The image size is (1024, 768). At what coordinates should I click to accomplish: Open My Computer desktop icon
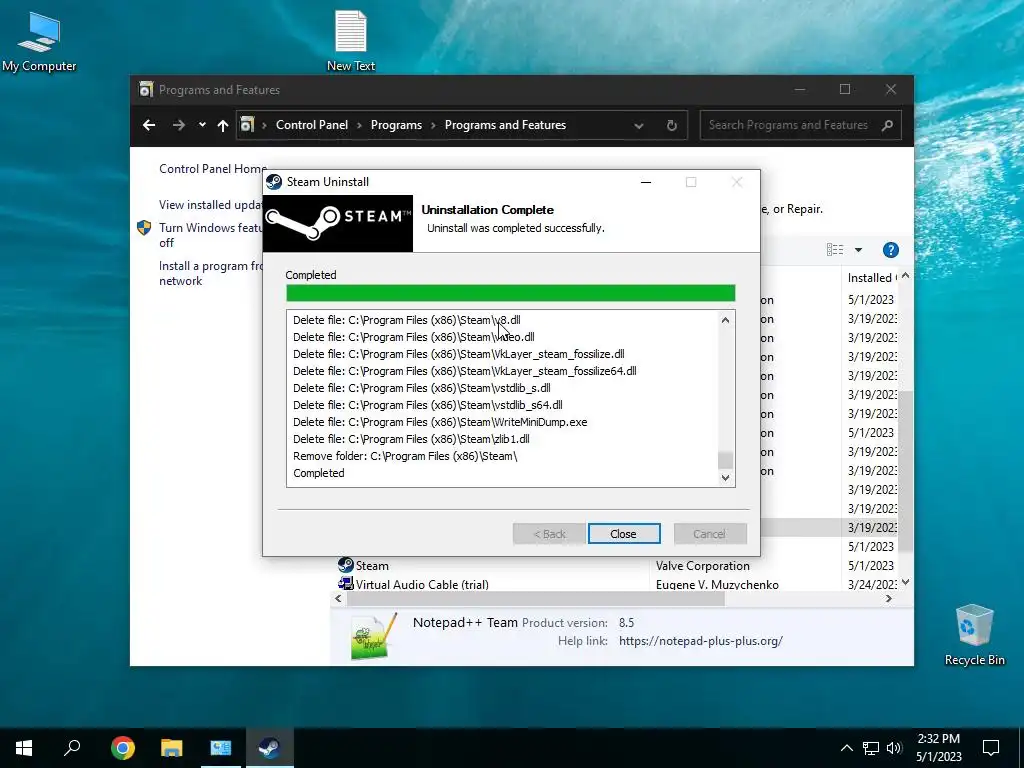pos(39,42)
